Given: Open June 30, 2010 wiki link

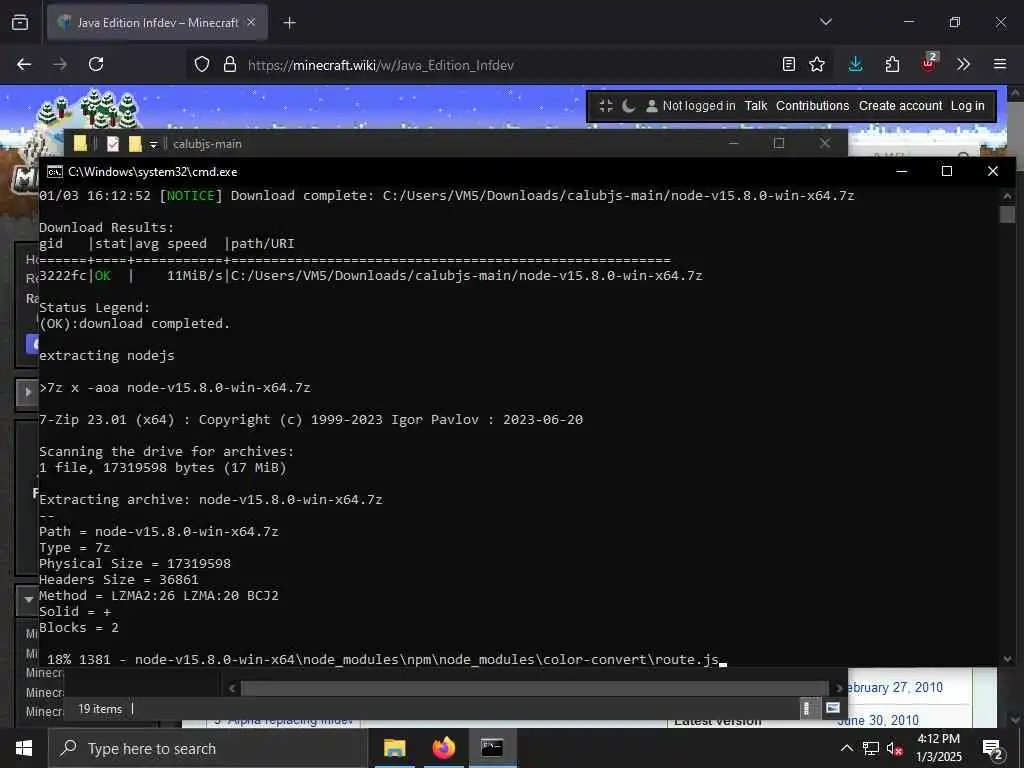Looking at the screenshot, I should click(x=878, y=720).
